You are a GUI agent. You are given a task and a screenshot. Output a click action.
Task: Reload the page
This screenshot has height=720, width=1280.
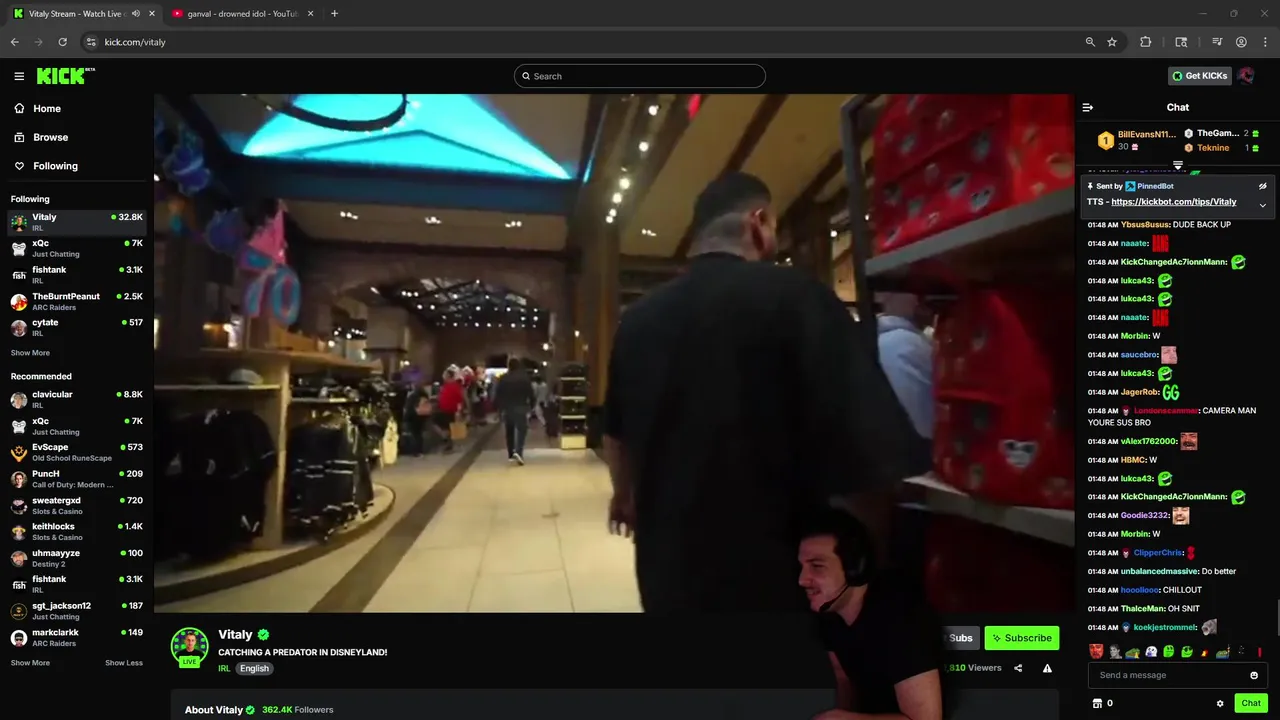coord(62,42)
